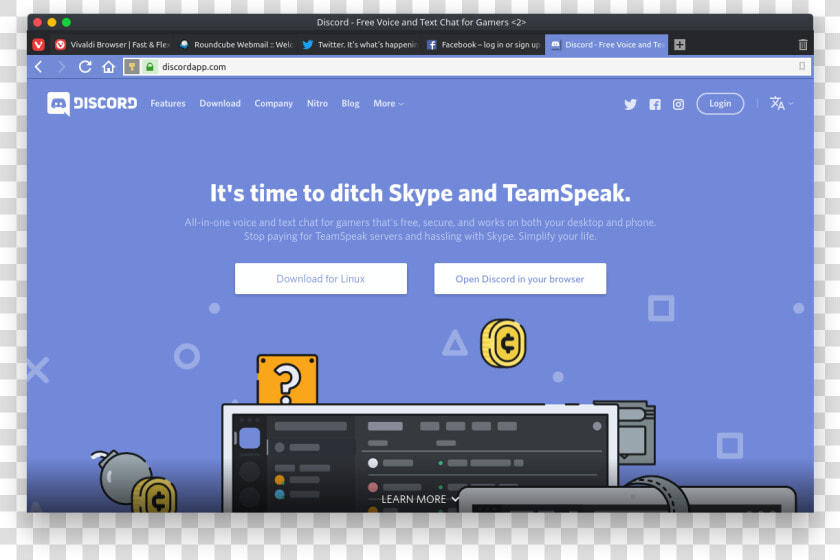Switch to the Twitter tab
This screenshot has width=840, height=560.
tap(359, 45)
